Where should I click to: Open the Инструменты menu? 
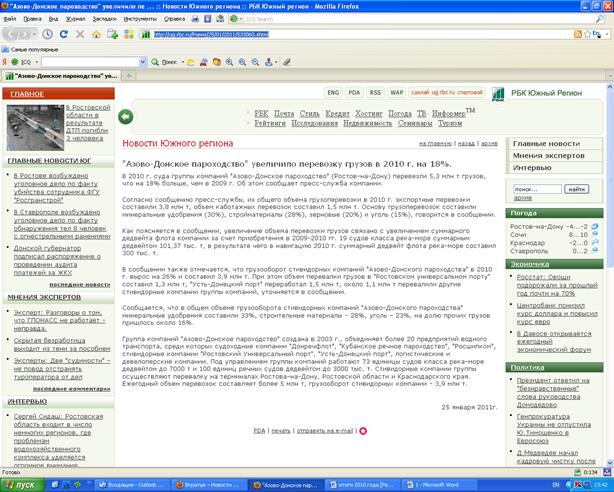[x=140, y=19]
